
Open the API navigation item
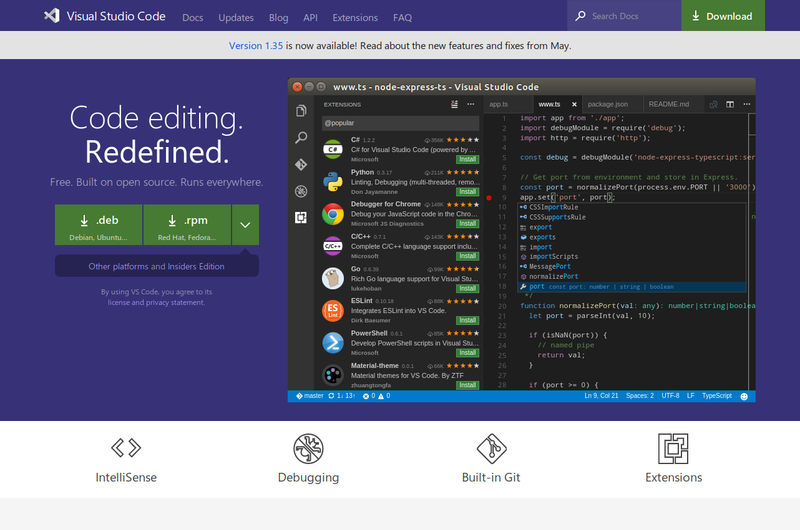coord(310,17)
